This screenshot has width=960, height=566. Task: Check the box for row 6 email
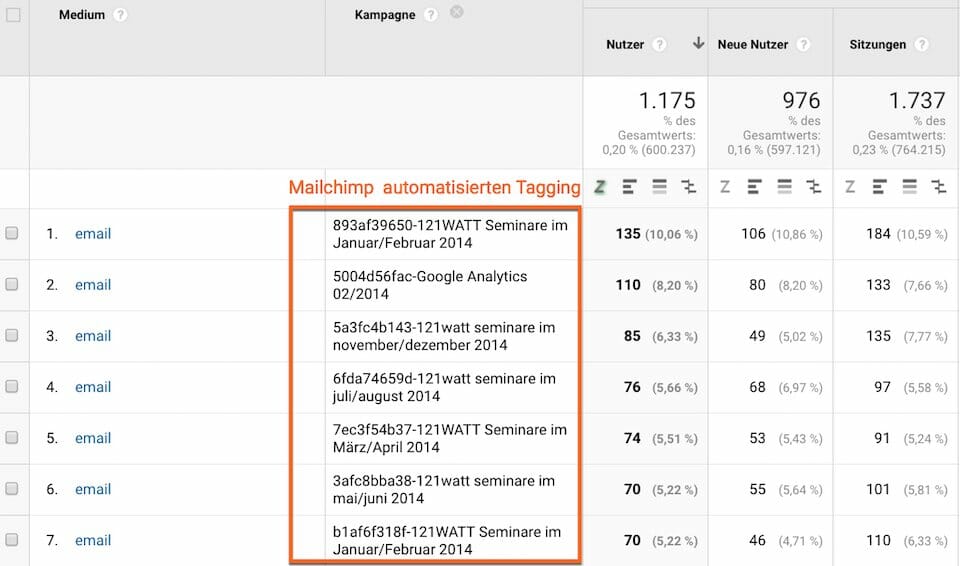click(12, 489)
